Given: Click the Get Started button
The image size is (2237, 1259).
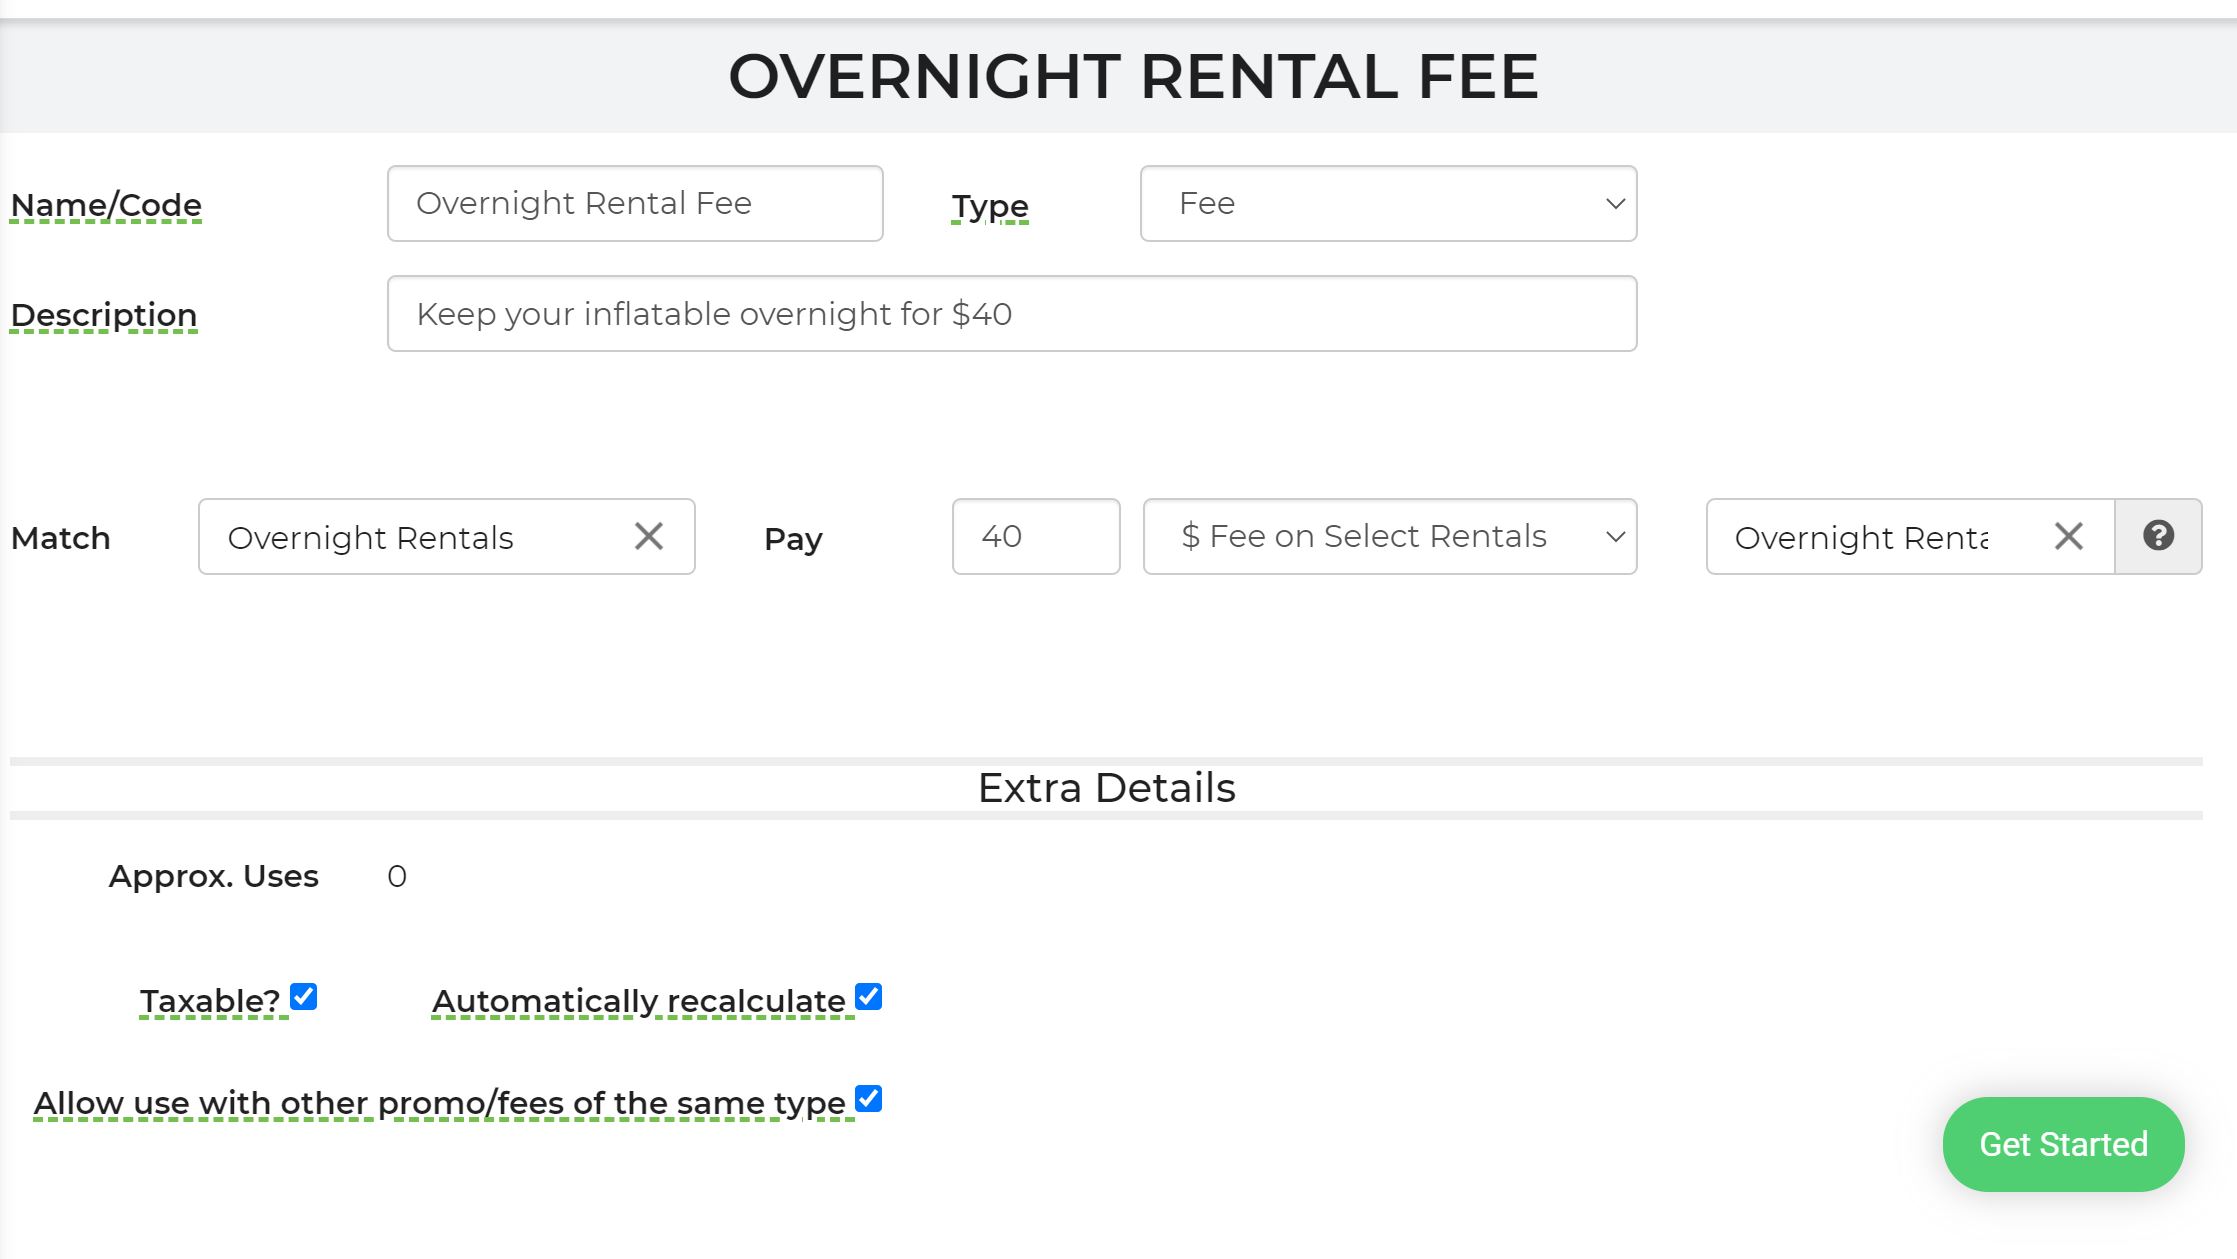Looking at the screenshot, I should click(2063, 1144).
